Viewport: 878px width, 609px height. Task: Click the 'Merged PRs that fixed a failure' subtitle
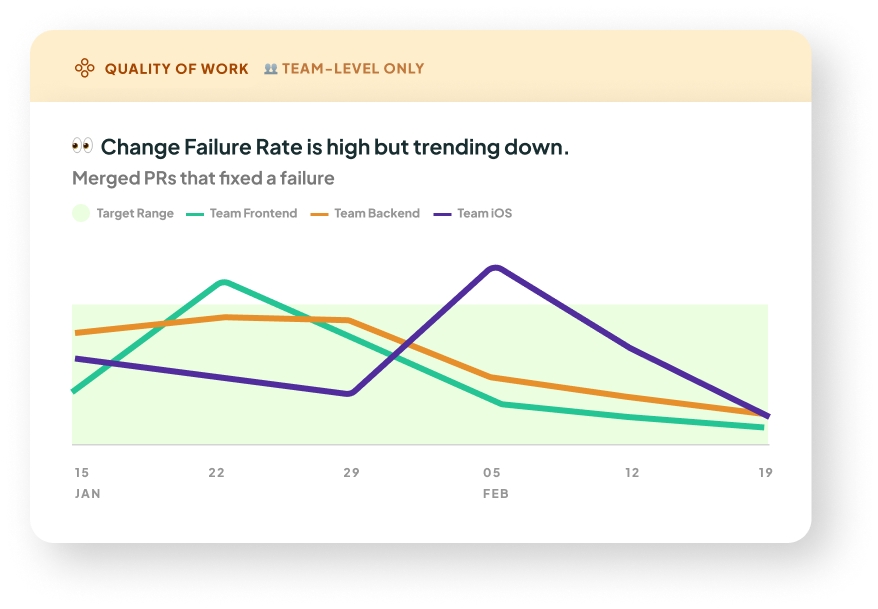point(203,178)
